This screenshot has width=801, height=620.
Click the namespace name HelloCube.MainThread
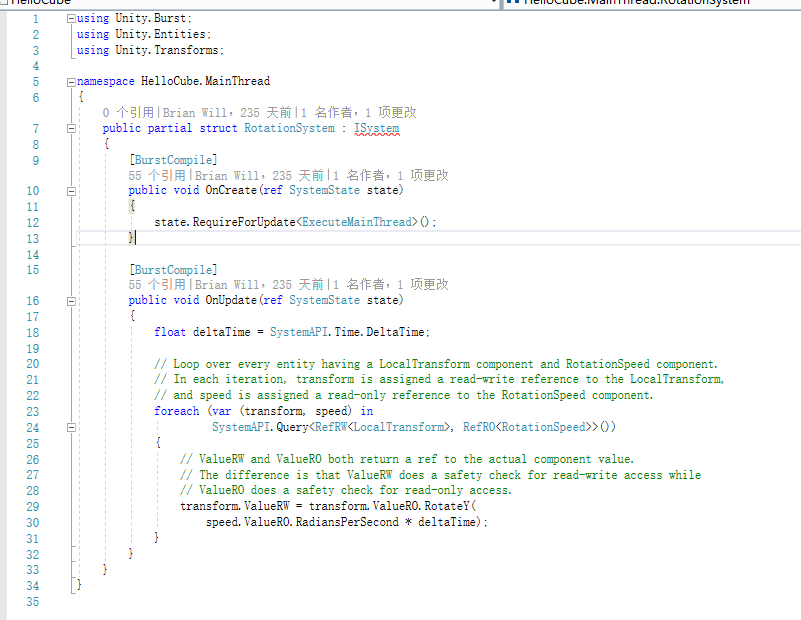[x=205, y=81]
